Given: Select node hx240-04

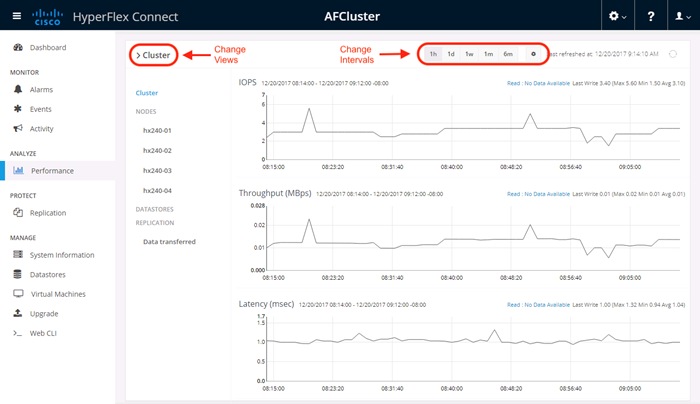Looking at the screenshot, I should 157,191.
